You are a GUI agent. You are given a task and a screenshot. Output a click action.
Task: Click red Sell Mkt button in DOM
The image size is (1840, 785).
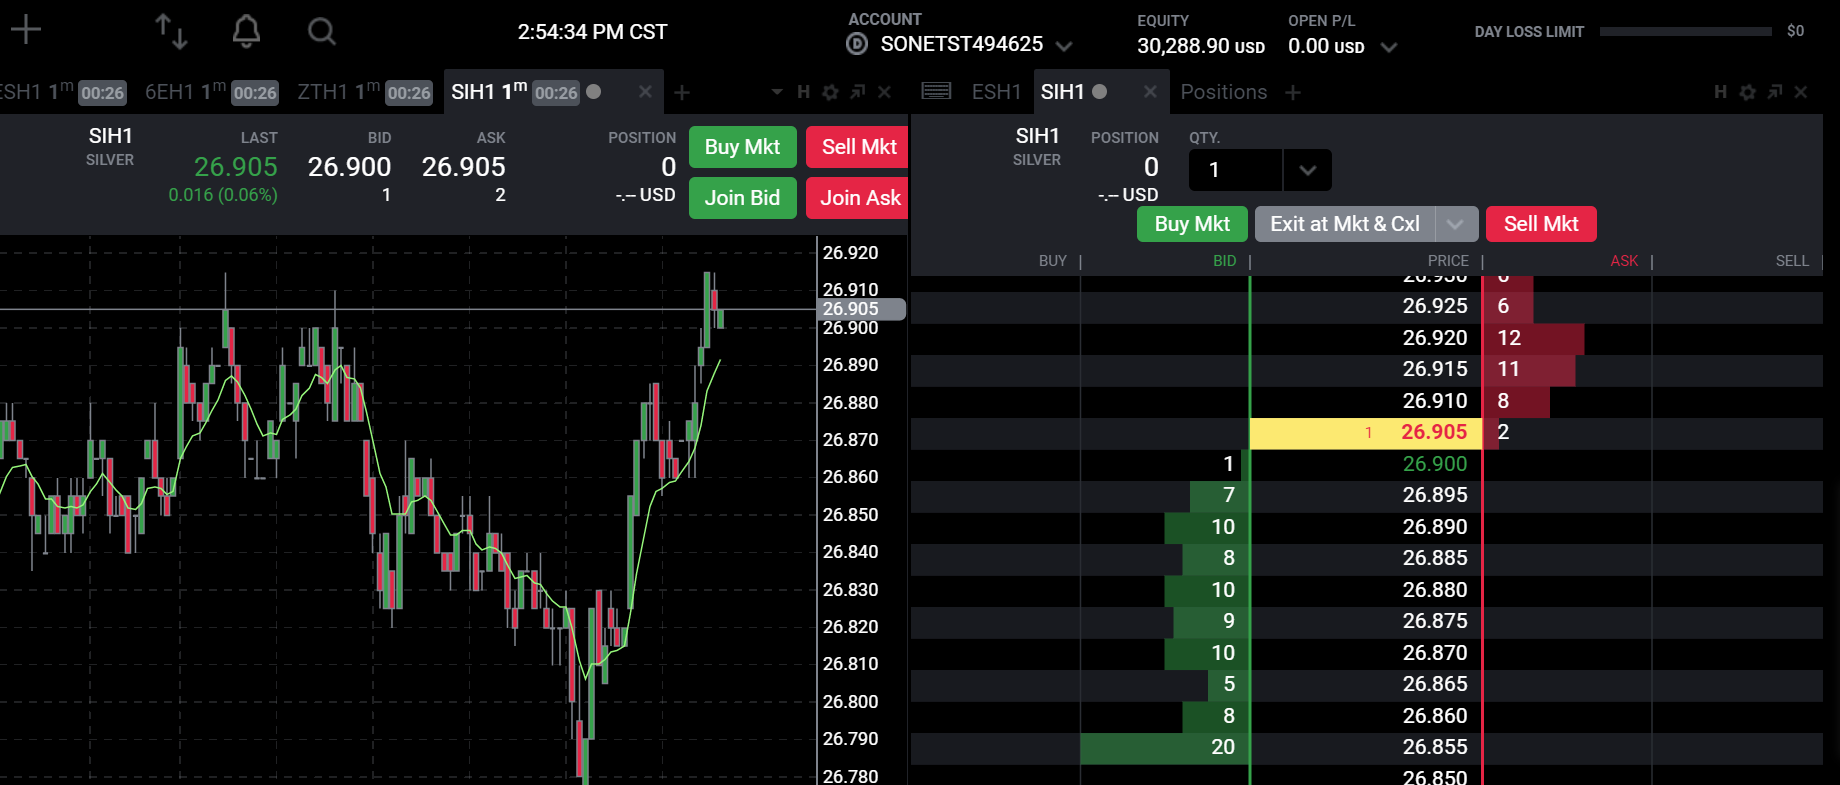click(1541, 224)
